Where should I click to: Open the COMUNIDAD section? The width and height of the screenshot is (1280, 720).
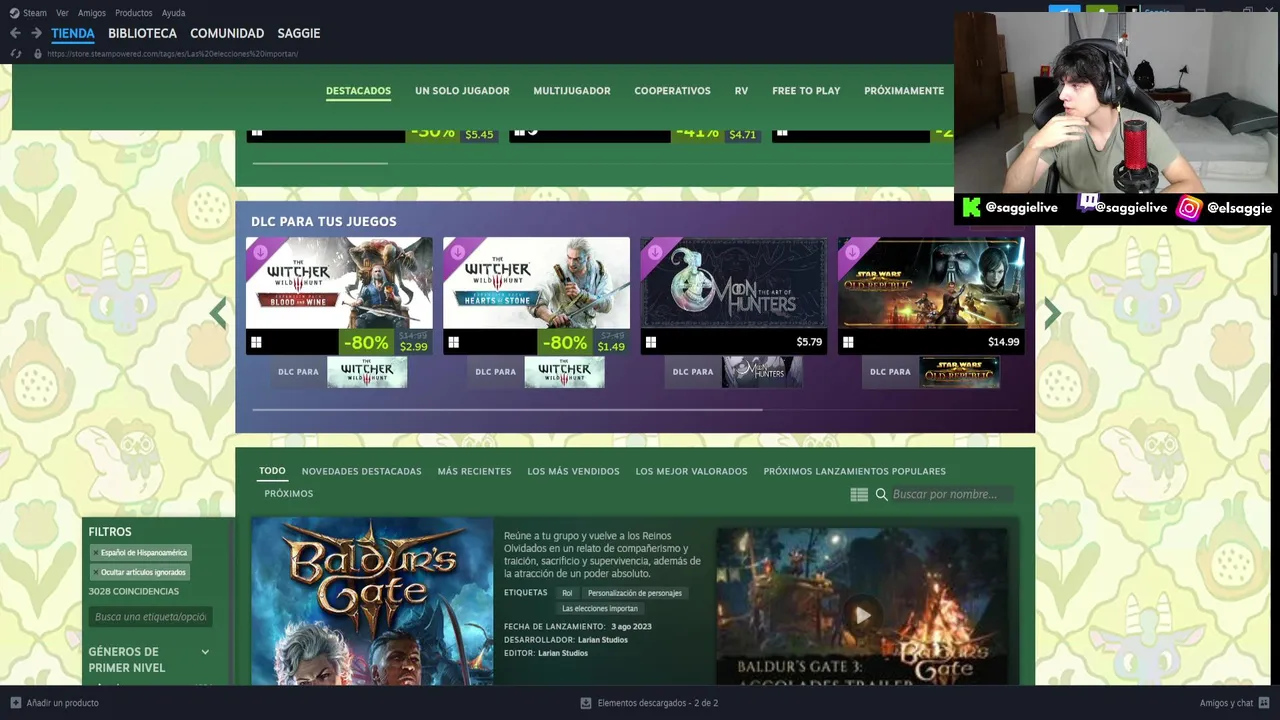[x=227, y=33]
